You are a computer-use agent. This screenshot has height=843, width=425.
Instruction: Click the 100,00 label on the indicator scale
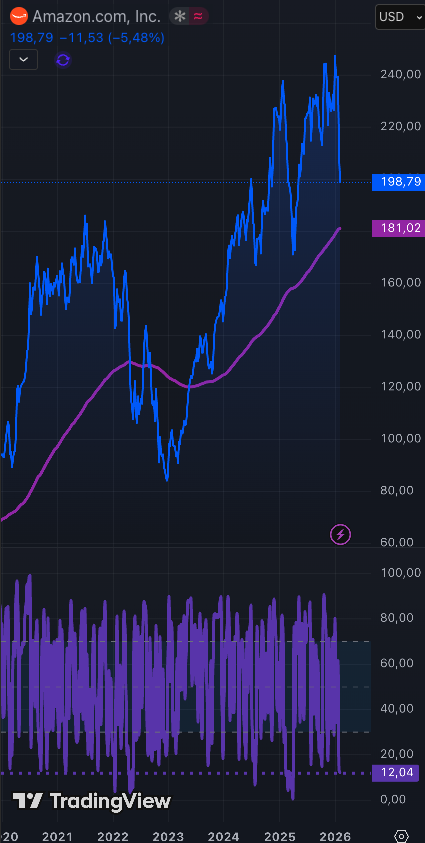pyautogui.click(x=400, y=573)
